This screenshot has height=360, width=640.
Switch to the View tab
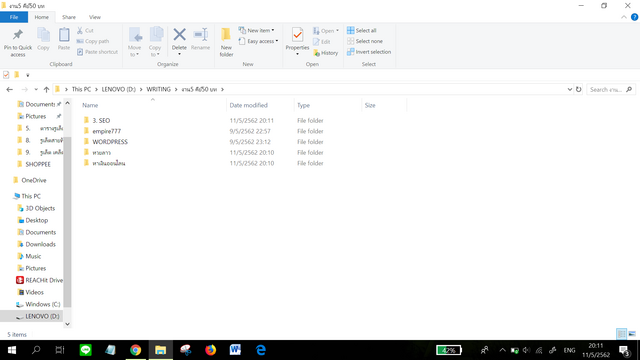coord(95,17)
